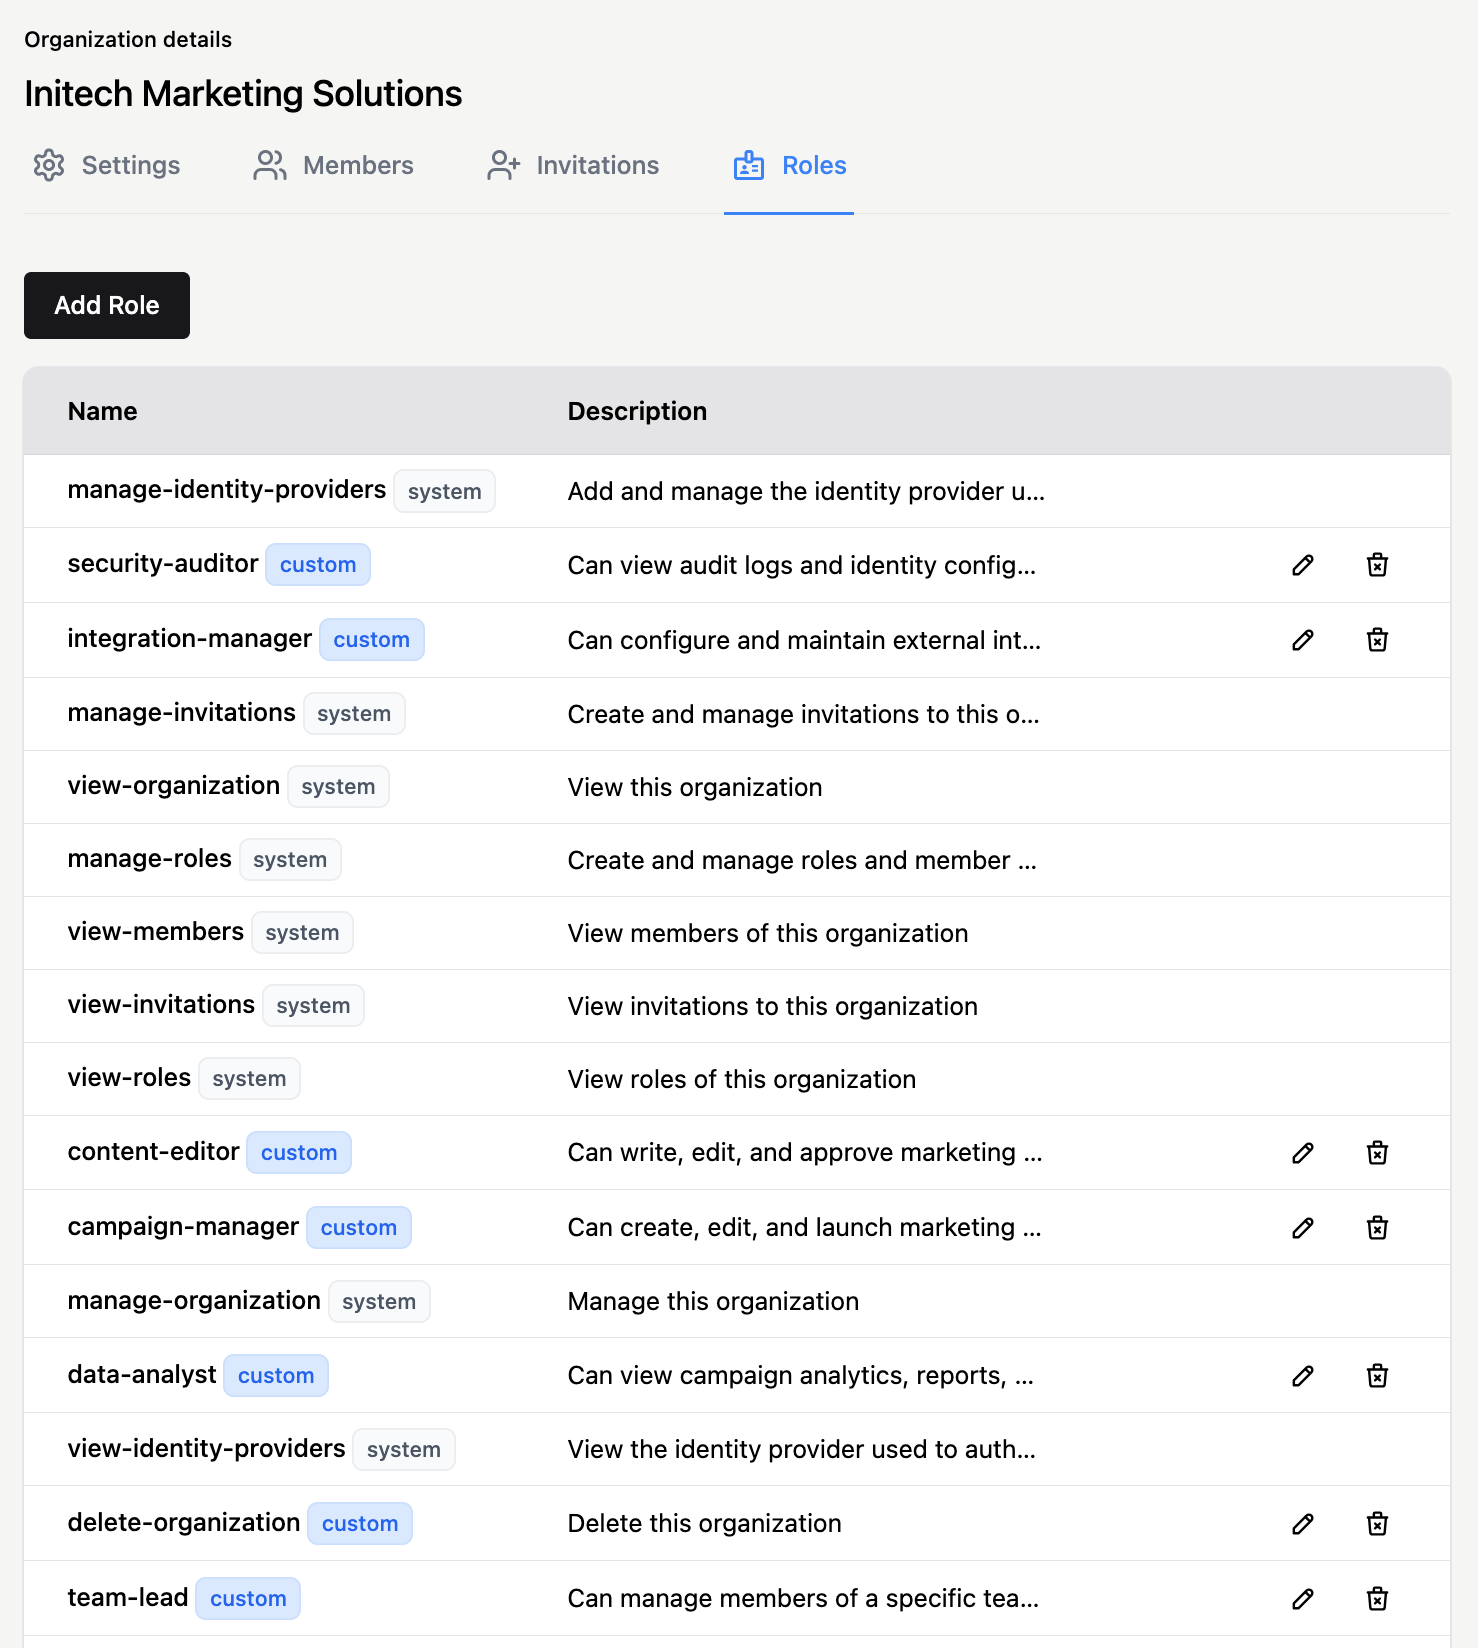Screen dimensions: 1478x1648
Task: Click description 'View invitations to this organization'
Action: (x=773, y=1006)
